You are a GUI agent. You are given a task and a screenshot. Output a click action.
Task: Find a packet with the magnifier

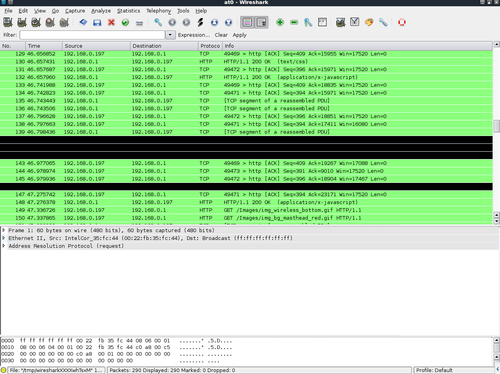pyautogui.click(x=158, y=22)
